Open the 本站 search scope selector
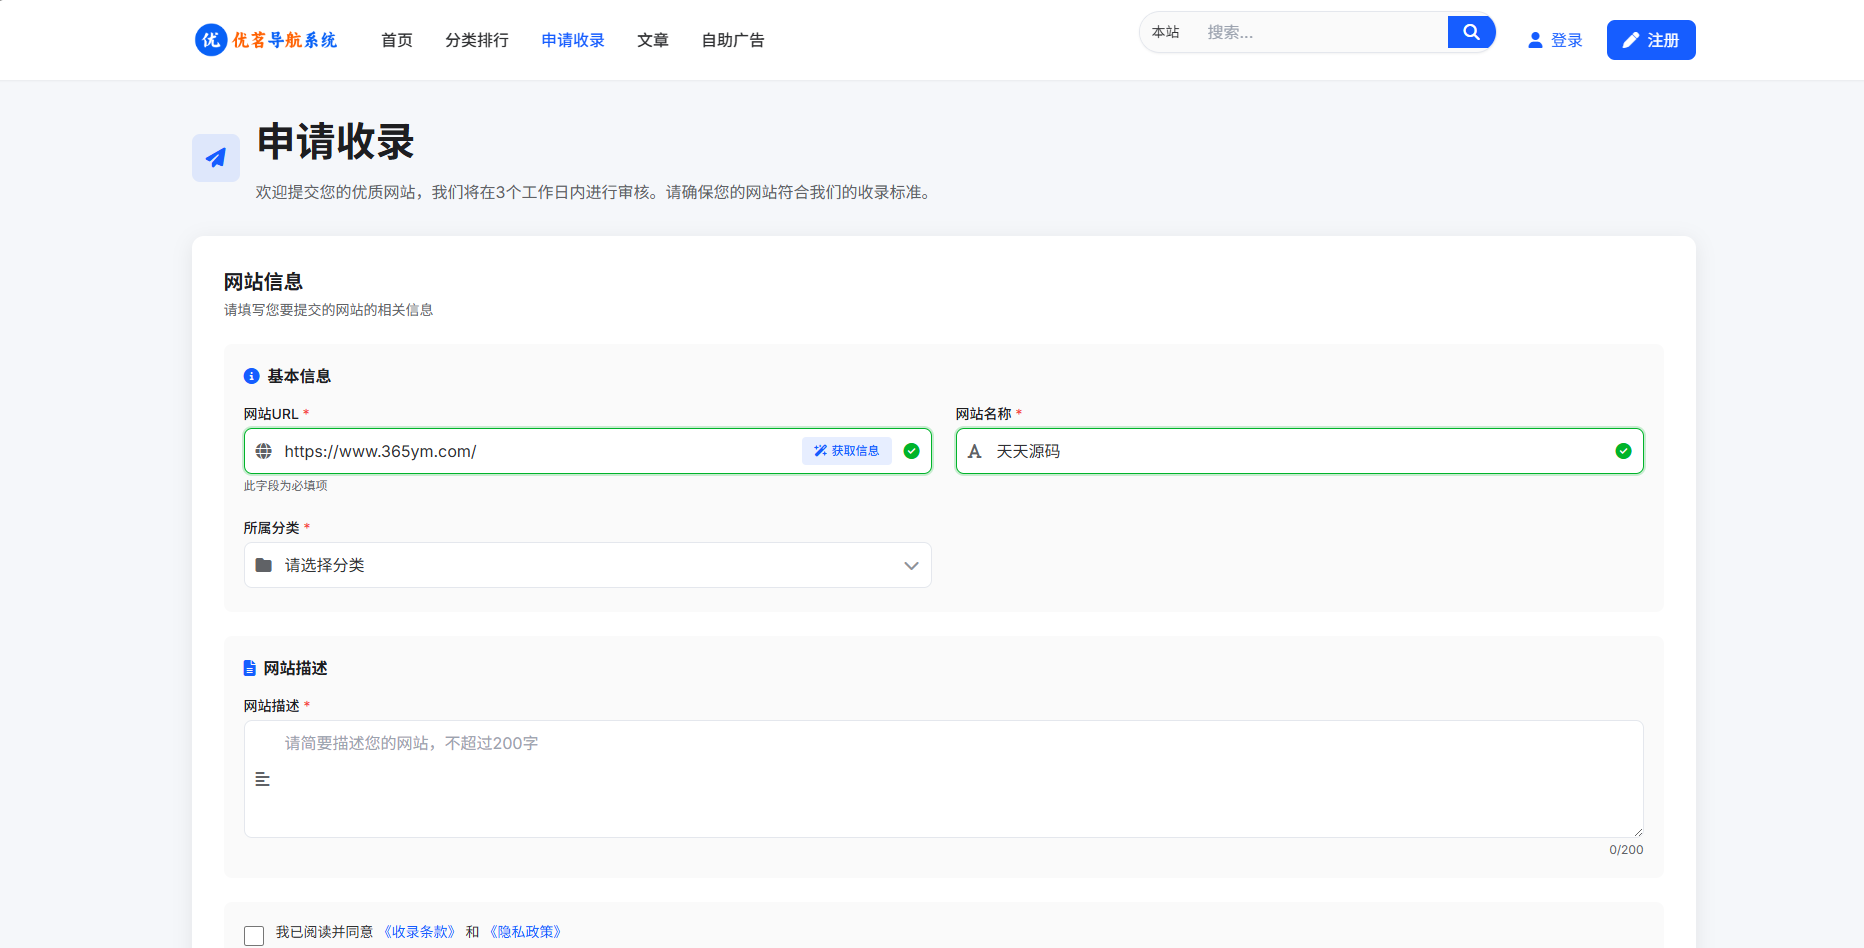 click(1166, 32)
